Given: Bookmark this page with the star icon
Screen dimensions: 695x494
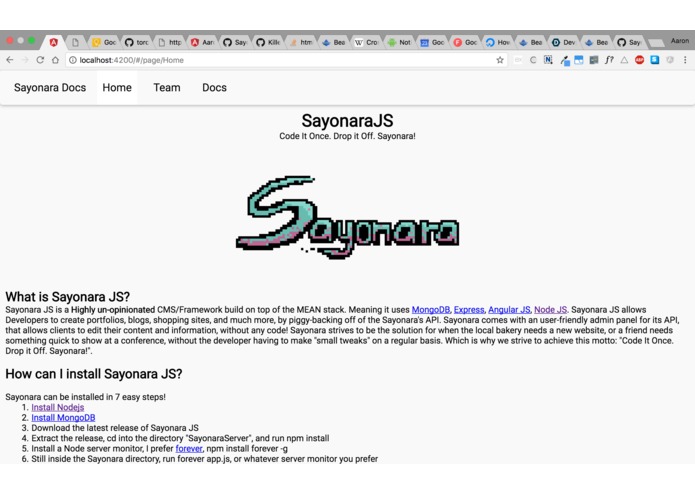Looking at the screenshot, I should pyautogui.click(x=500, y=60).
